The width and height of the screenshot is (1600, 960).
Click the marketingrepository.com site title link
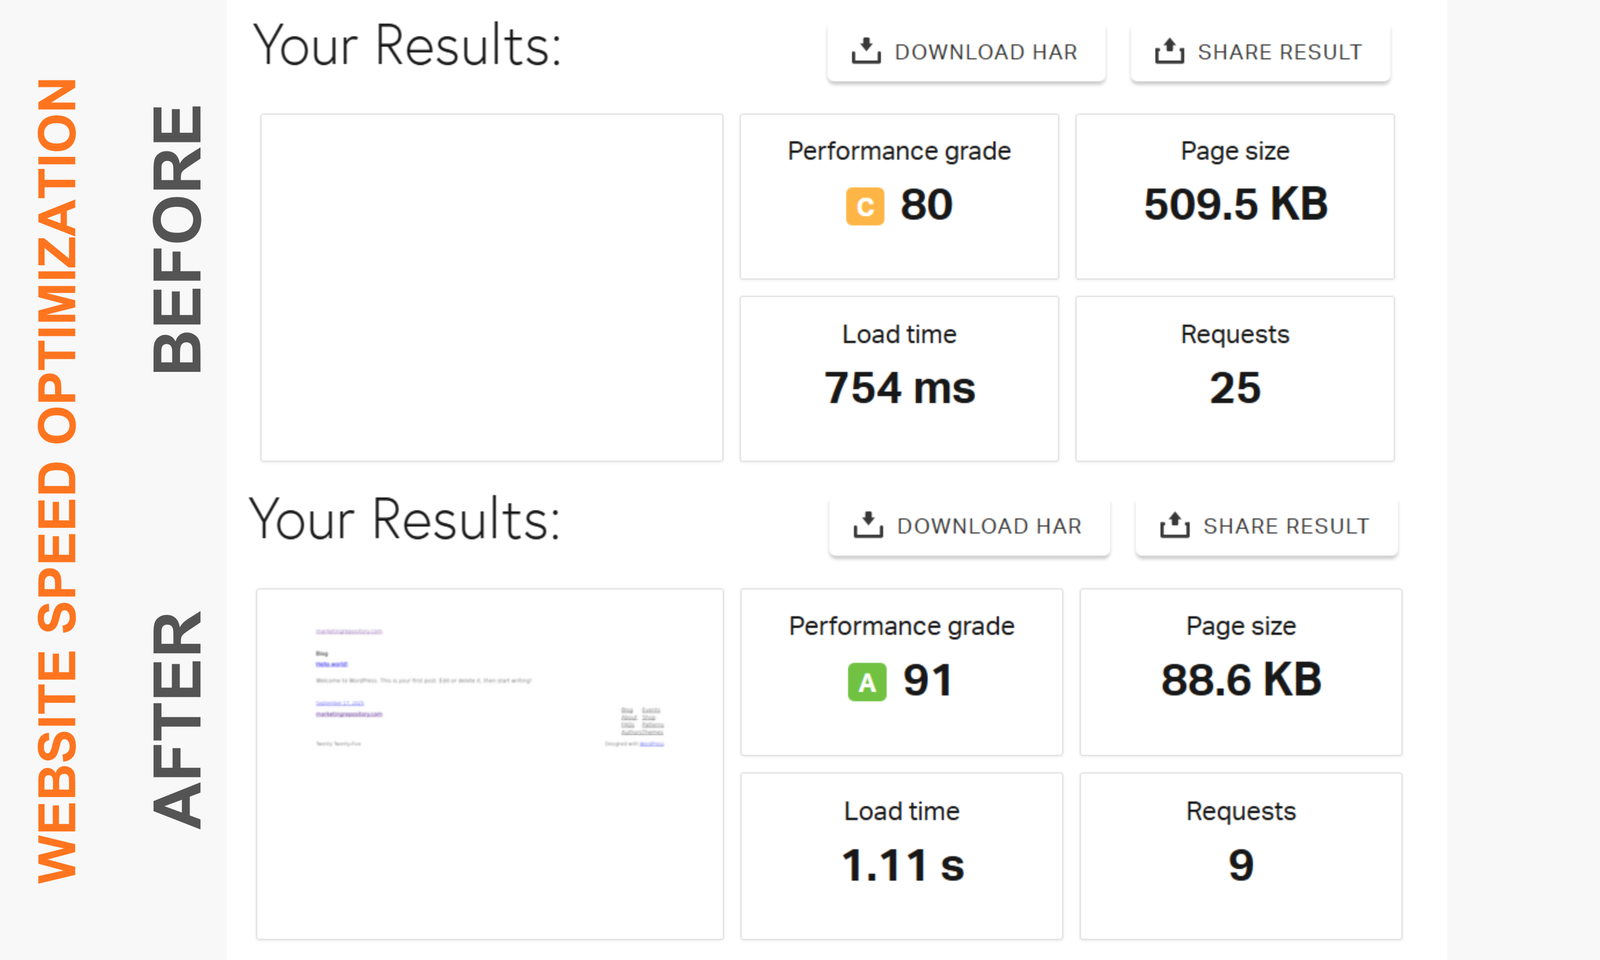coord(349,631)
